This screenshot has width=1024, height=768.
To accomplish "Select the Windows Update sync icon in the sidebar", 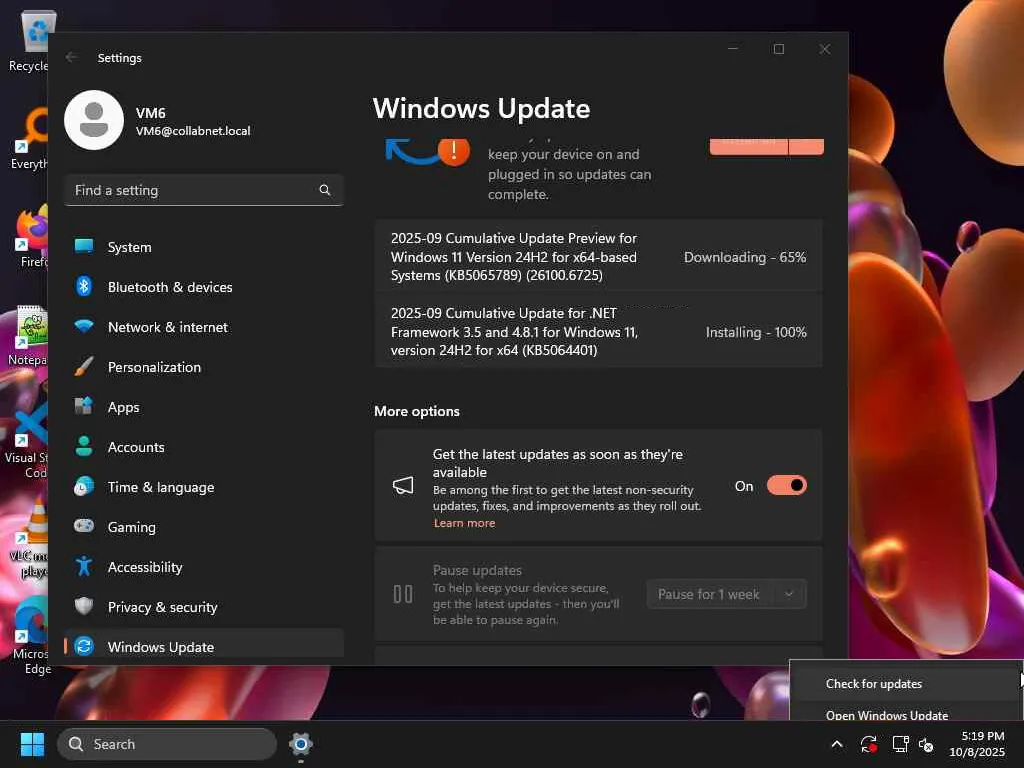I will click(x=84, y=646).
